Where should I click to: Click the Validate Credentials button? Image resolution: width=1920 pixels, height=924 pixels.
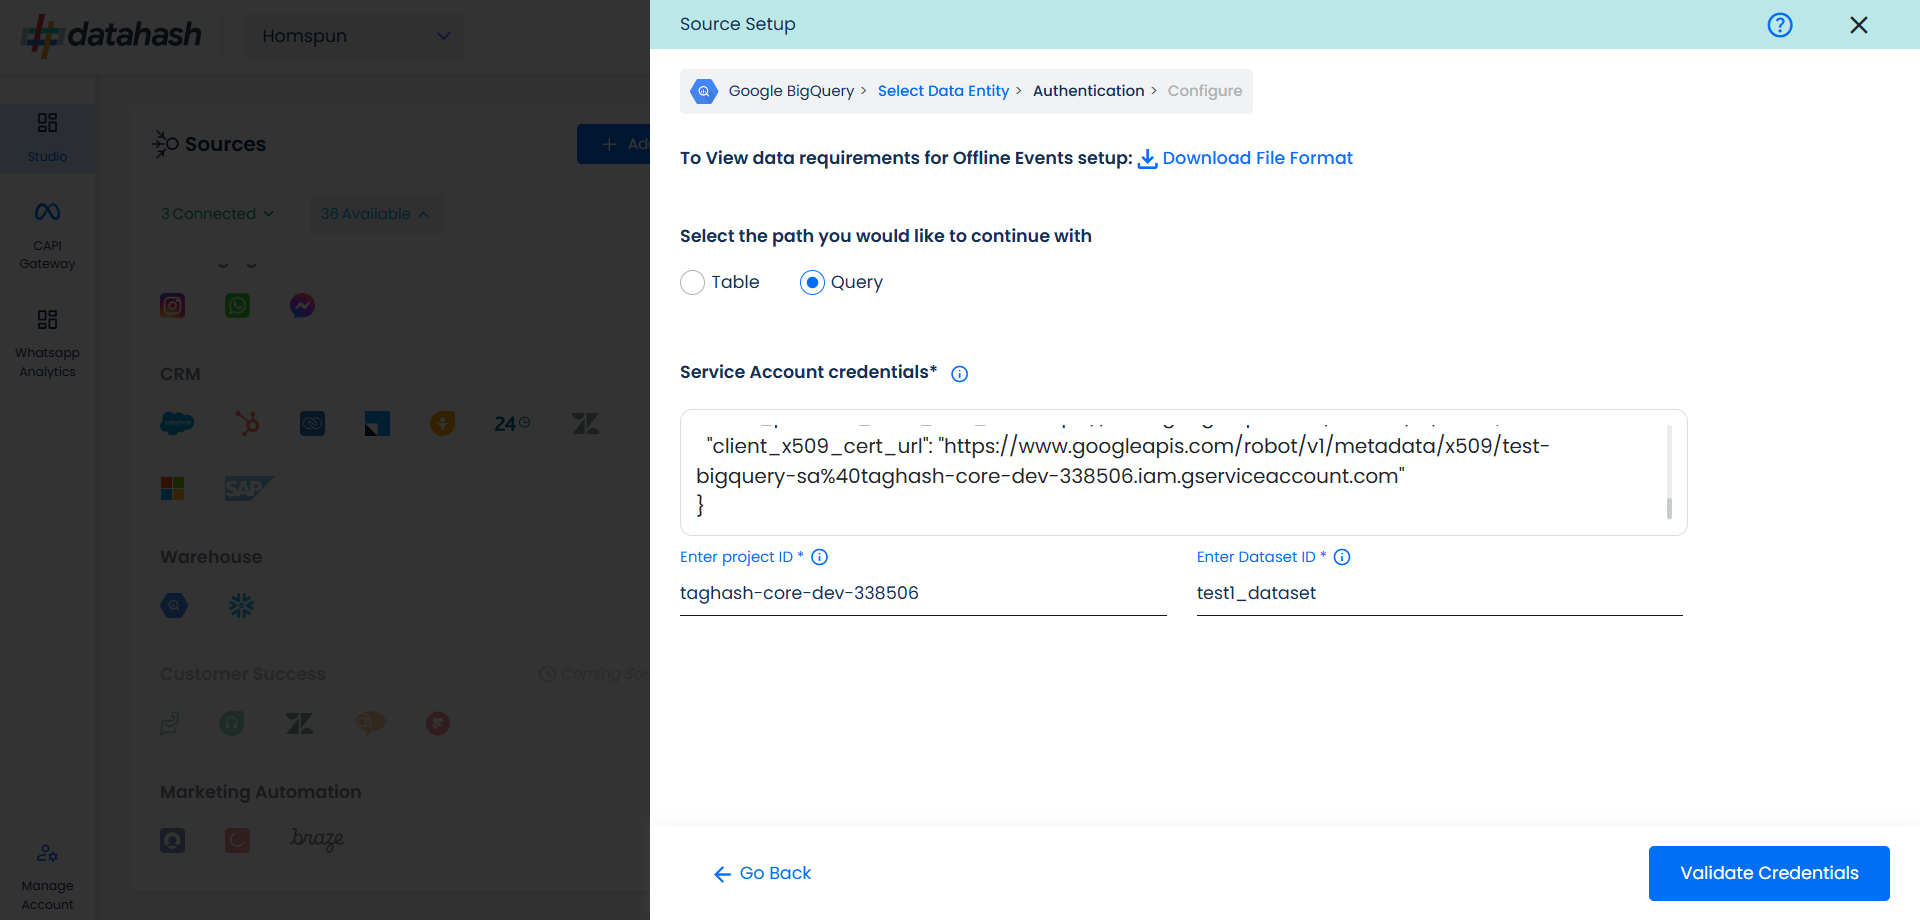(x=1768, y=873)
